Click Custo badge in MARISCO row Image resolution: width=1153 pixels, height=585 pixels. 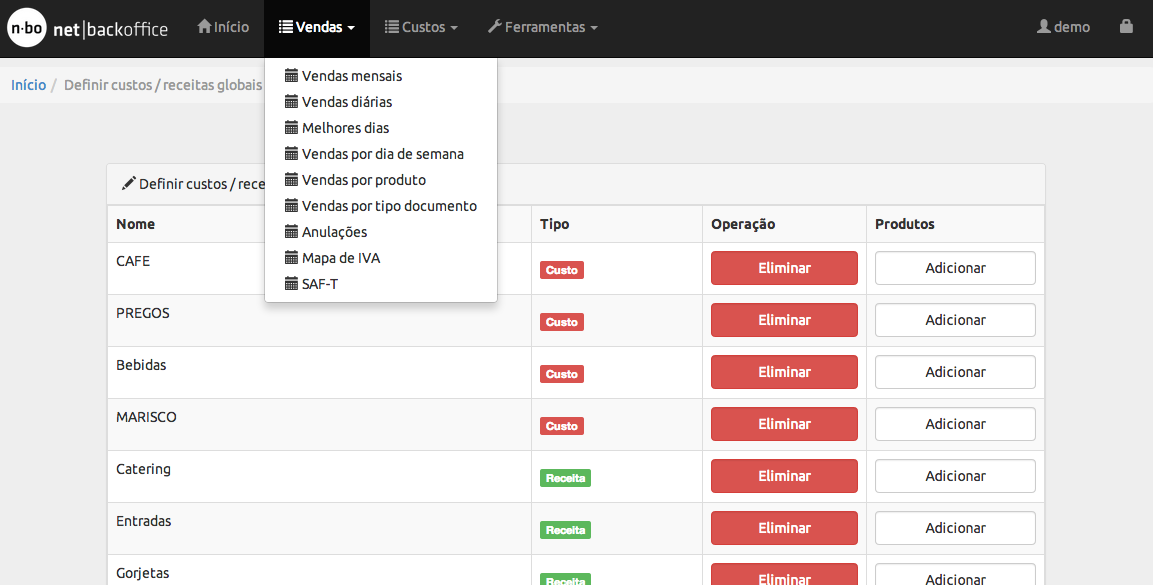point(562,426)
